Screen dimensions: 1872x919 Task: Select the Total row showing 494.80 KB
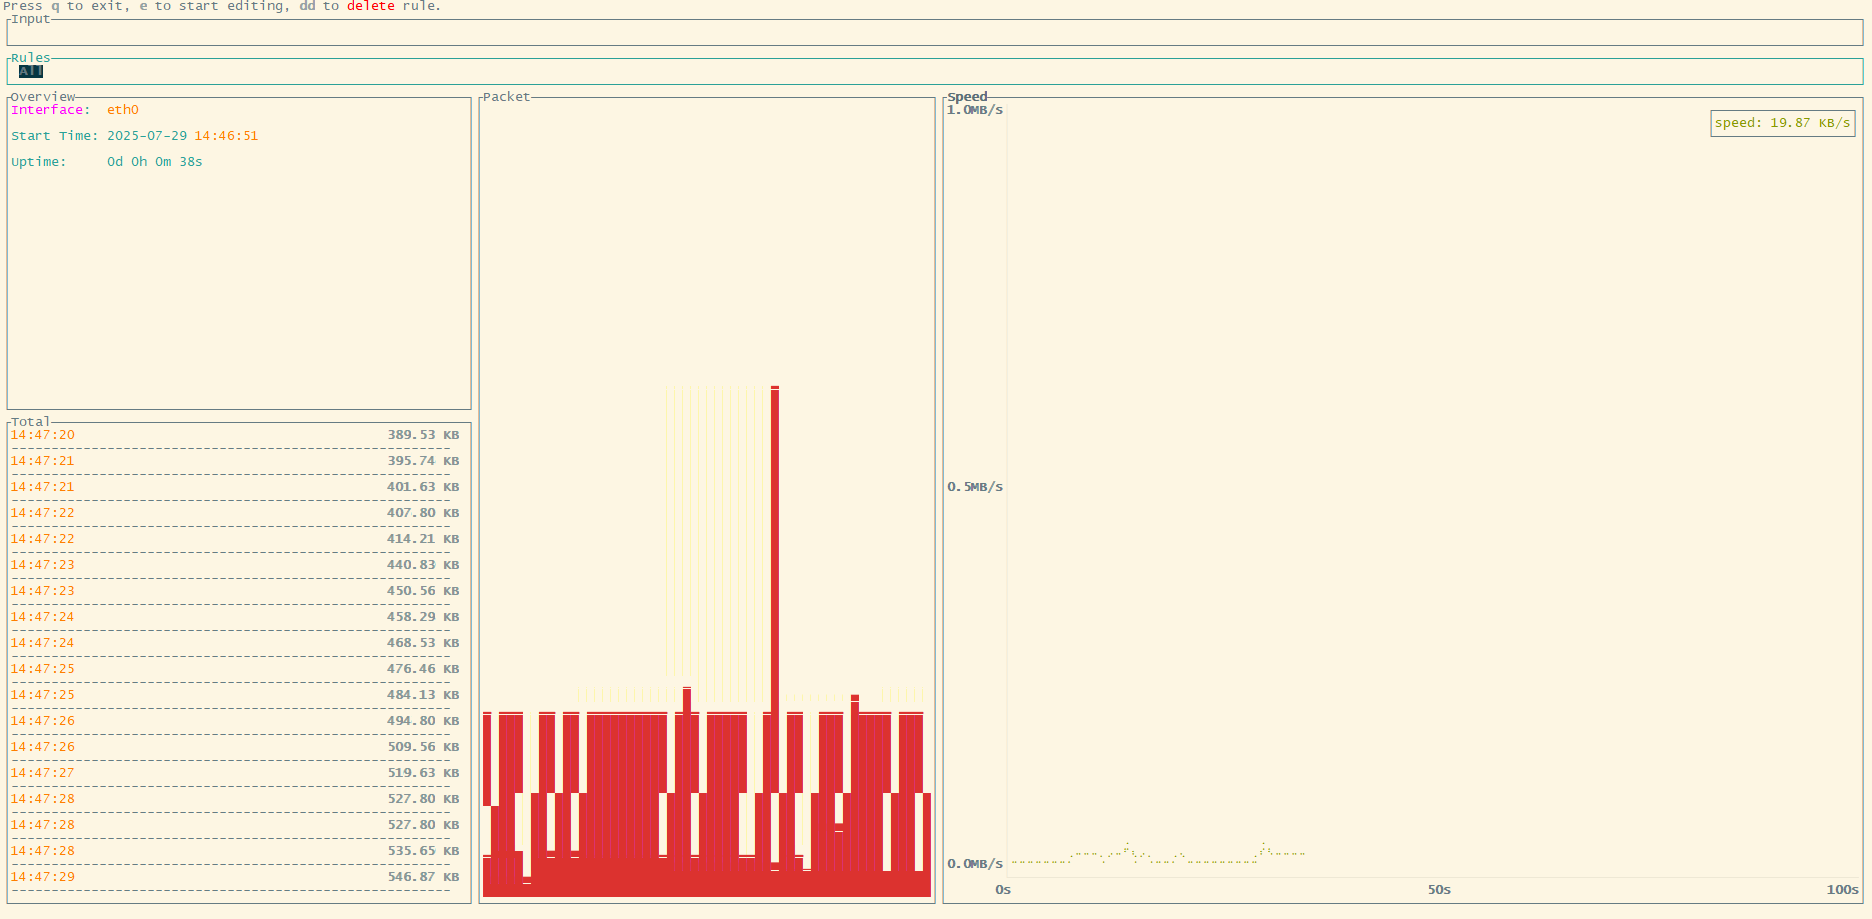pos(235,721)
